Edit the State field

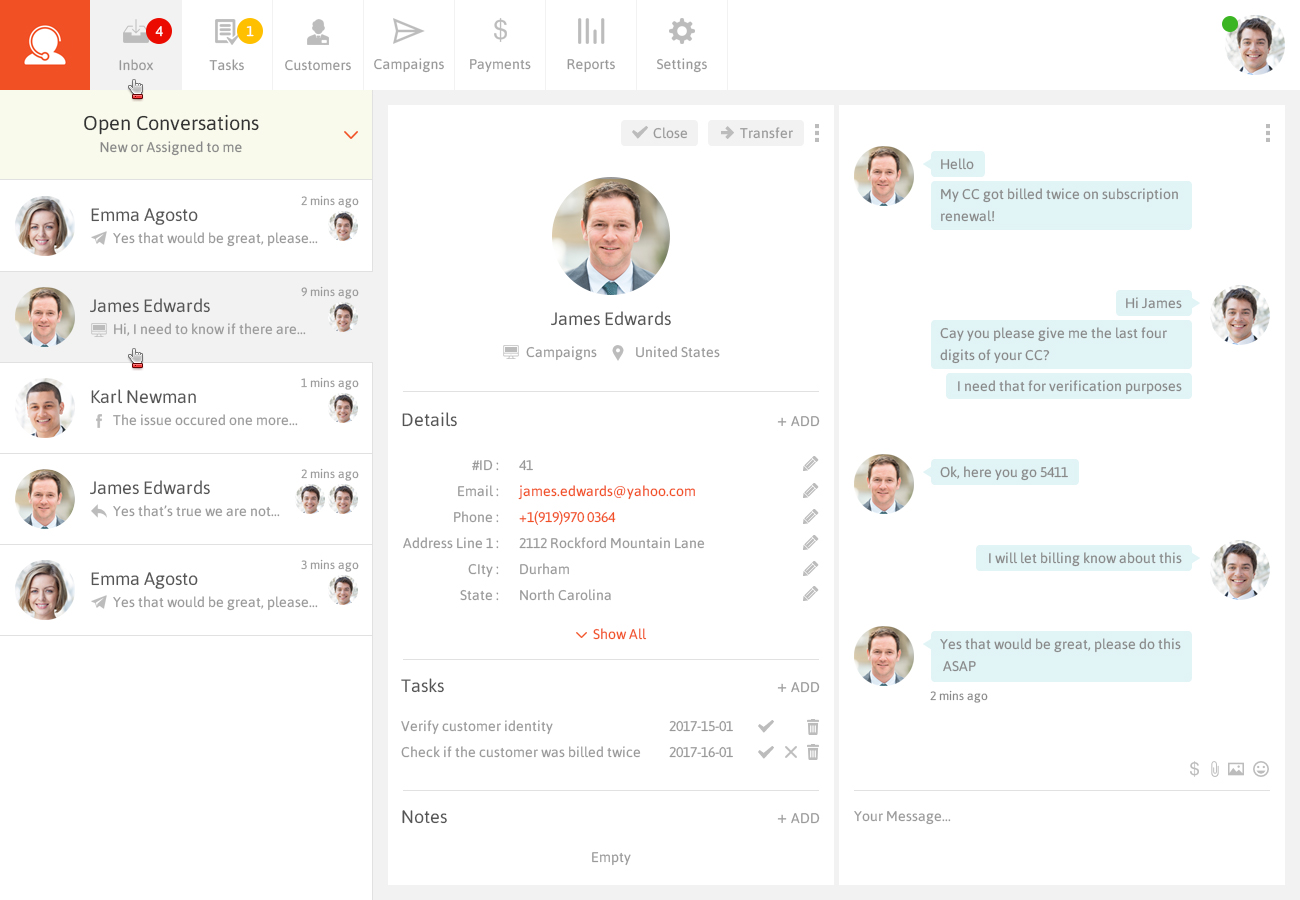810,594
